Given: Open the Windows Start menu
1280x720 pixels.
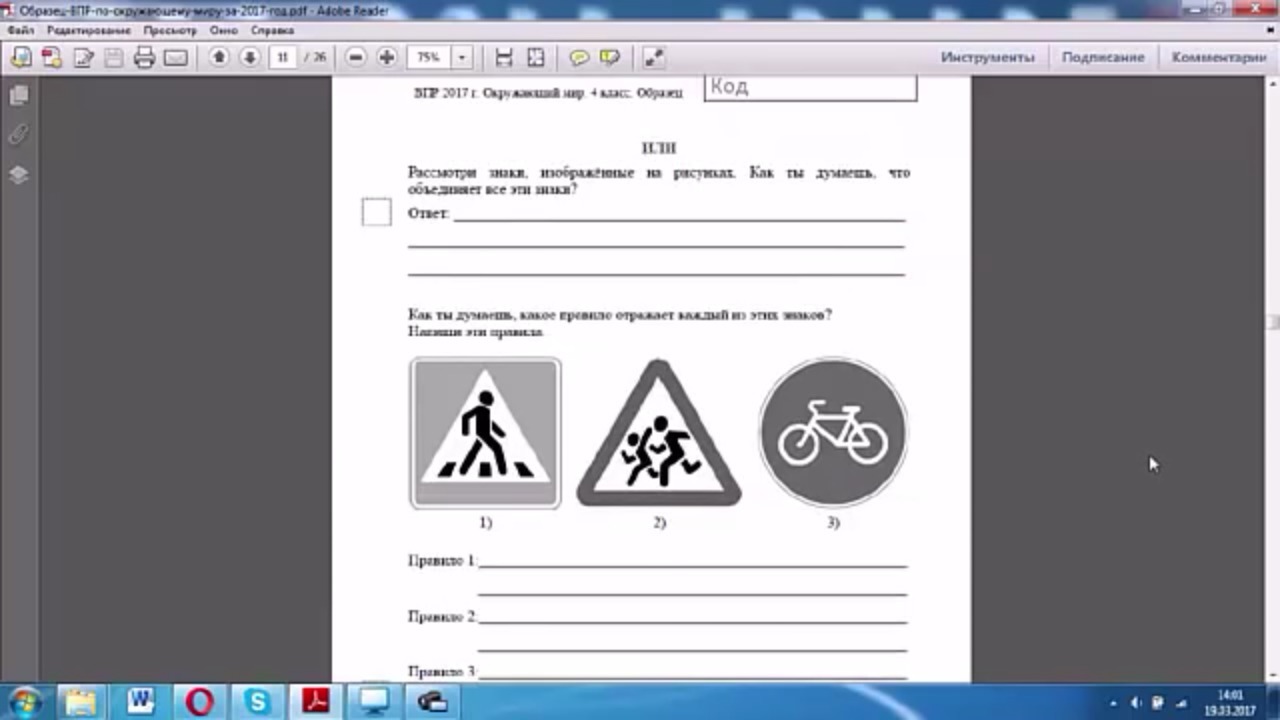Looking at the screenshot, I should 24,700.
